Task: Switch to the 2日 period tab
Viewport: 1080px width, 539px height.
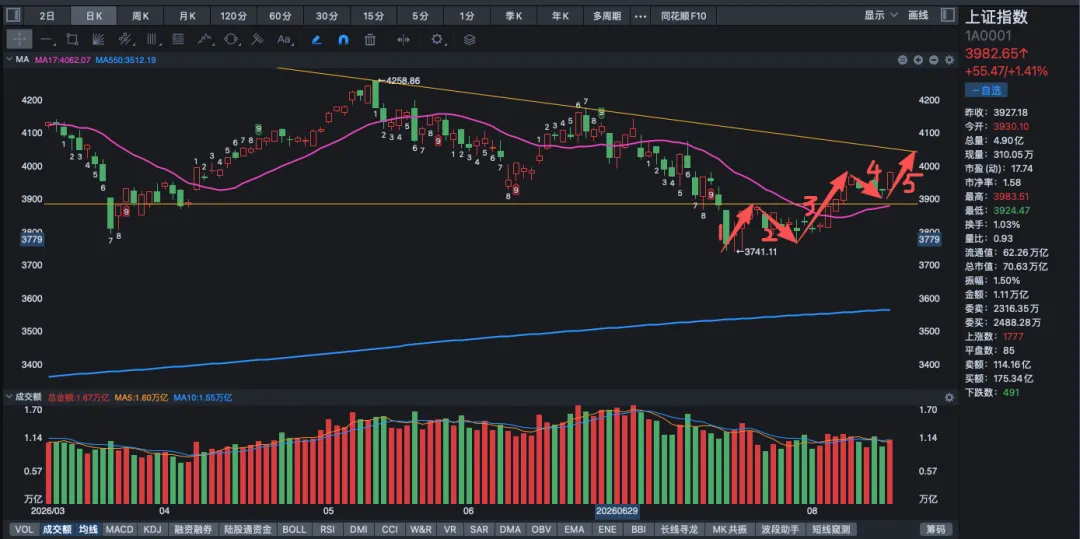Action: (46, 15)
